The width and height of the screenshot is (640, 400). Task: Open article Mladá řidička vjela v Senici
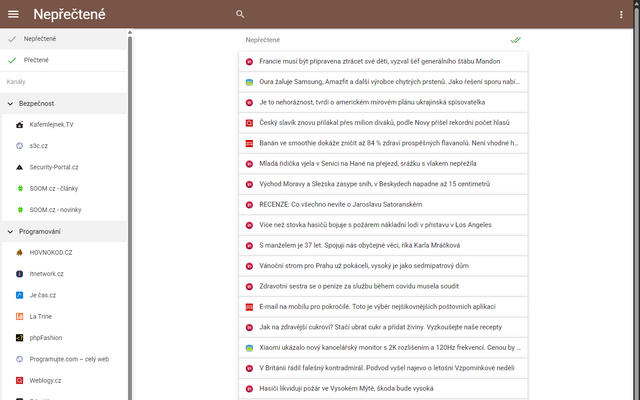click(x=383, y=164)
